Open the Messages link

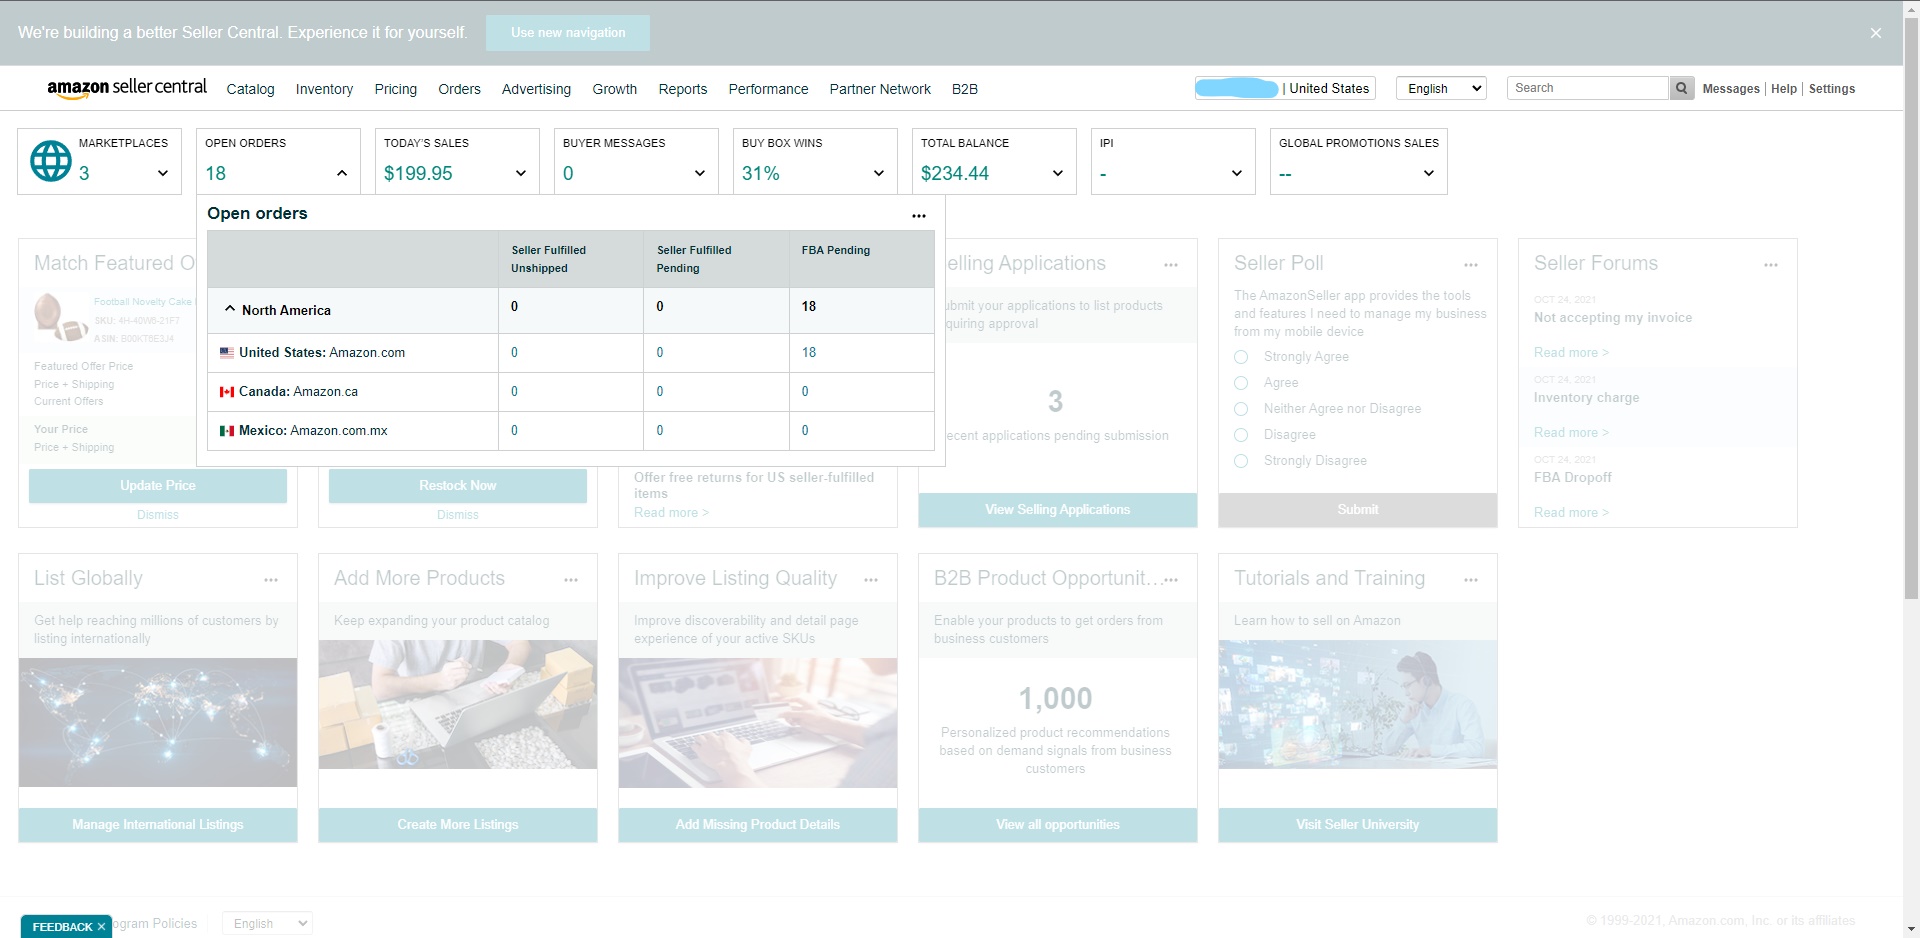pyautogui.click(x=1731, y=89)
